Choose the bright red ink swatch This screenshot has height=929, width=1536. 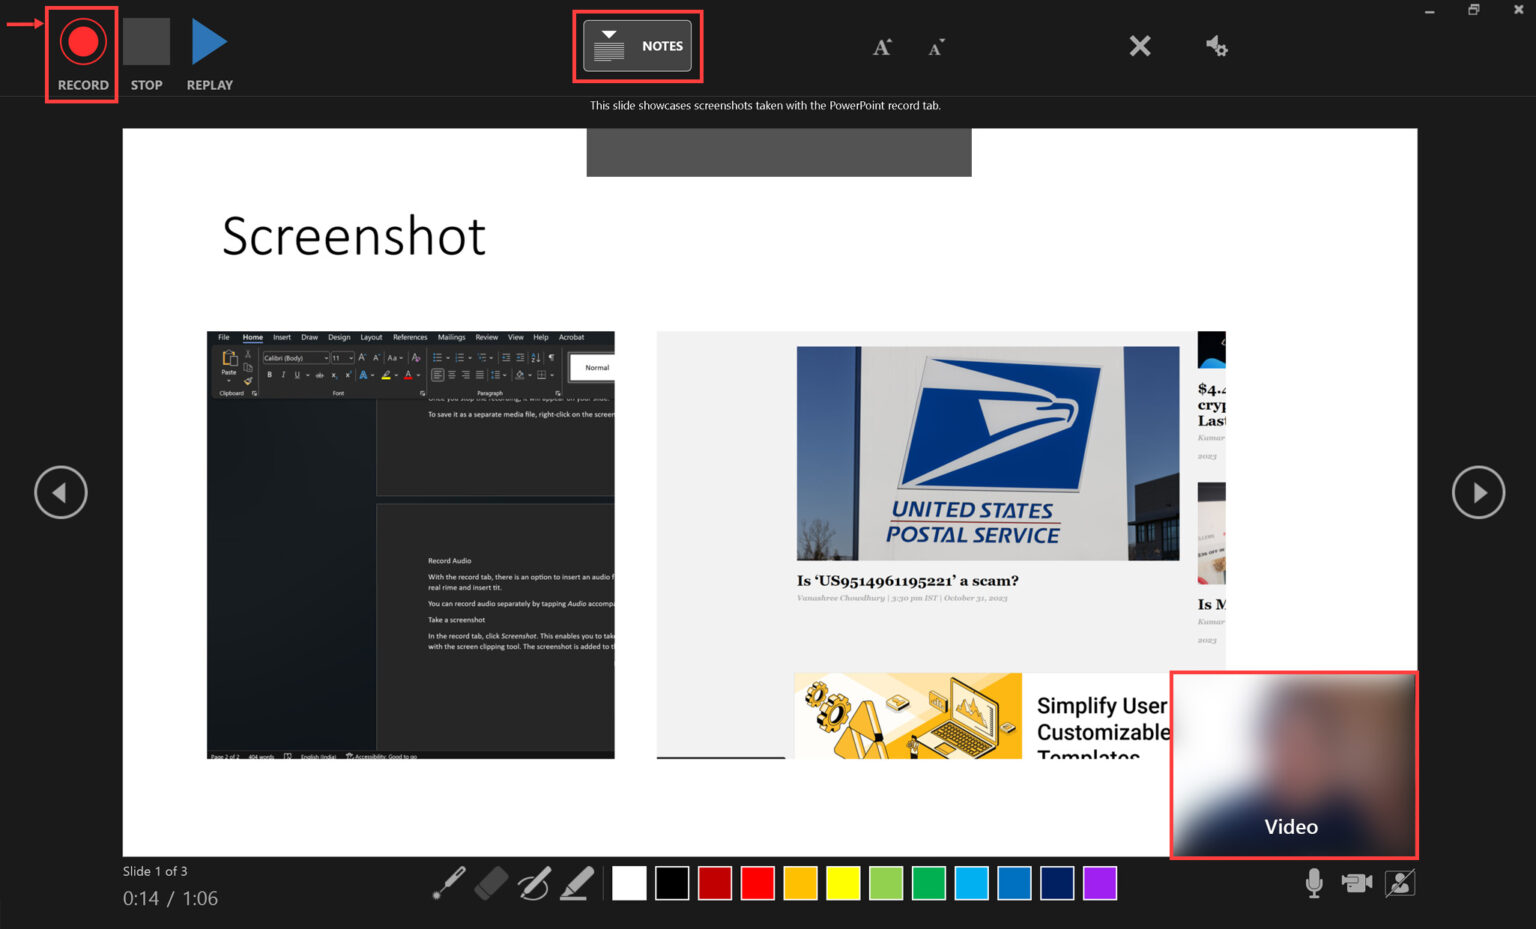pyautogui.click(x=758, y=883)
